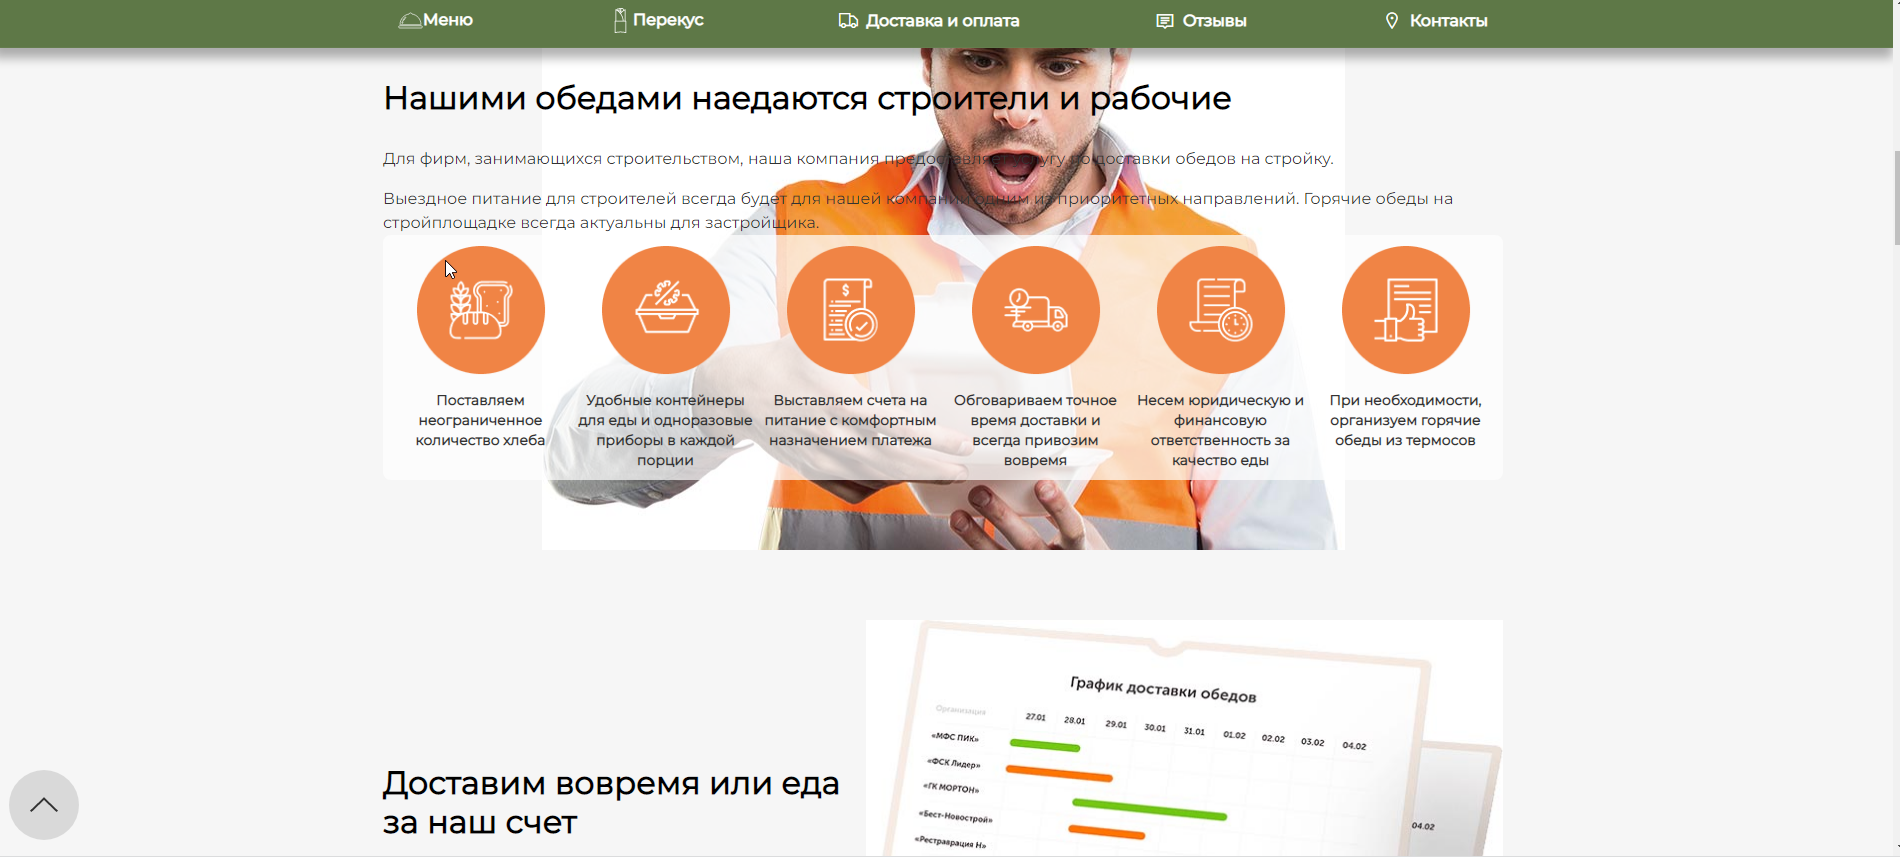1900x857 pixels.
Task: Click the food container orange icon
Action: 665,310
